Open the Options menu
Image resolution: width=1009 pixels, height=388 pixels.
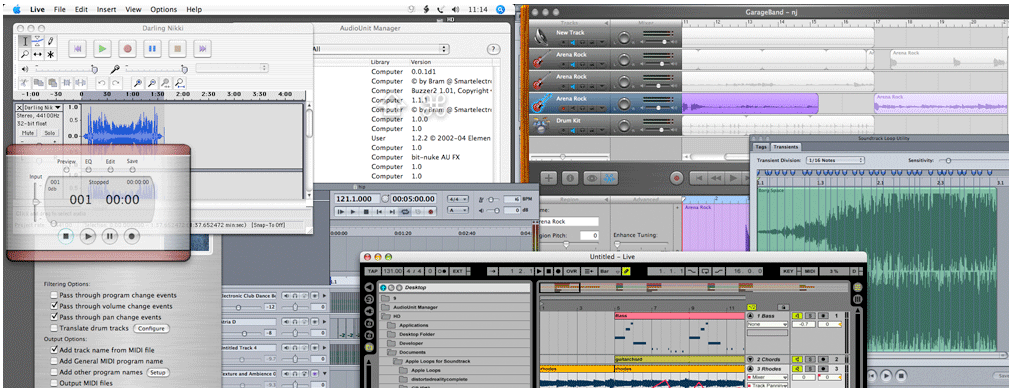click(163, 10)
